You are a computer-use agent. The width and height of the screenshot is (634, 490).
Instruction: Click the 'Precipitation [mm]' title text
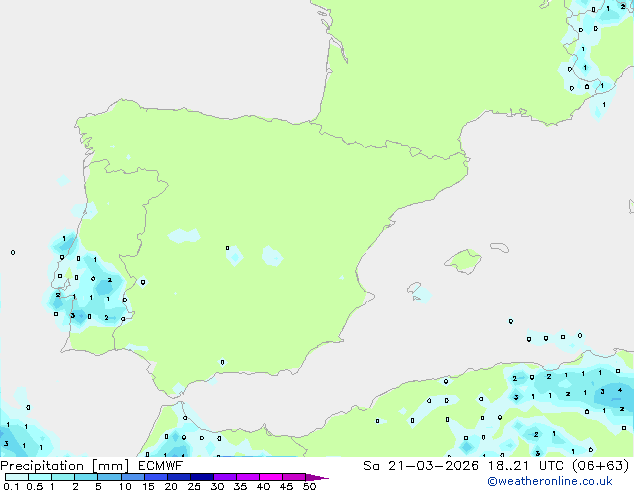coord(65,466)
